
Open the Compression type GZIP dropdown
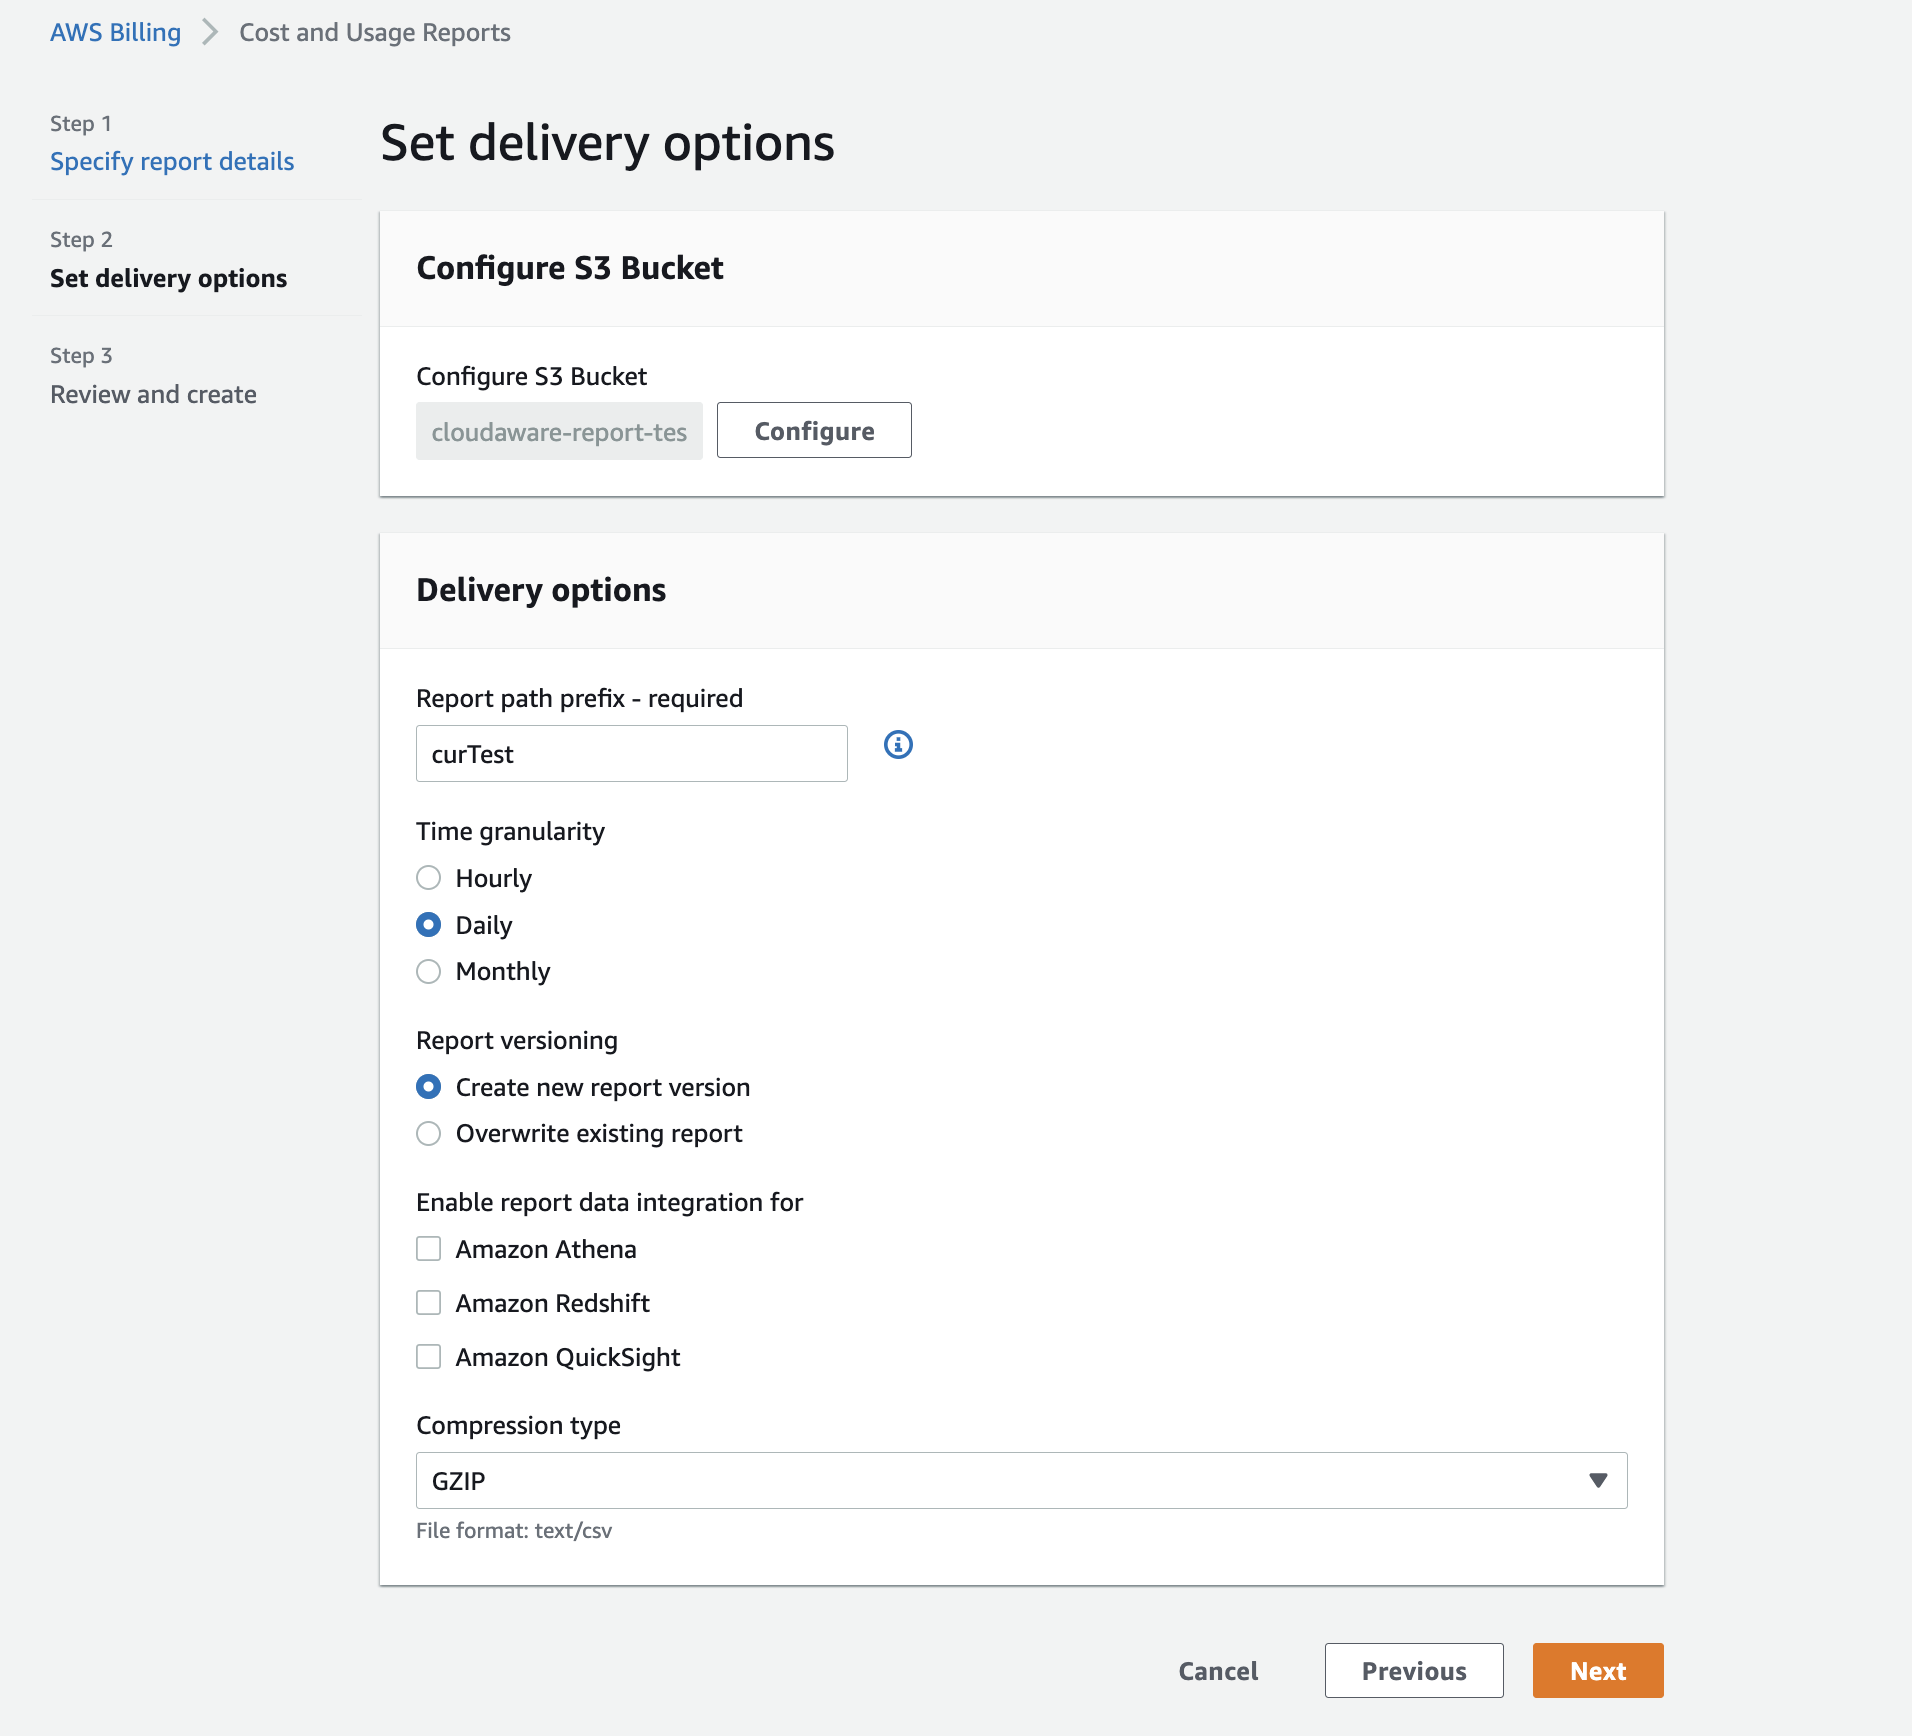pyautogui.click(x=1020, y=1480)
